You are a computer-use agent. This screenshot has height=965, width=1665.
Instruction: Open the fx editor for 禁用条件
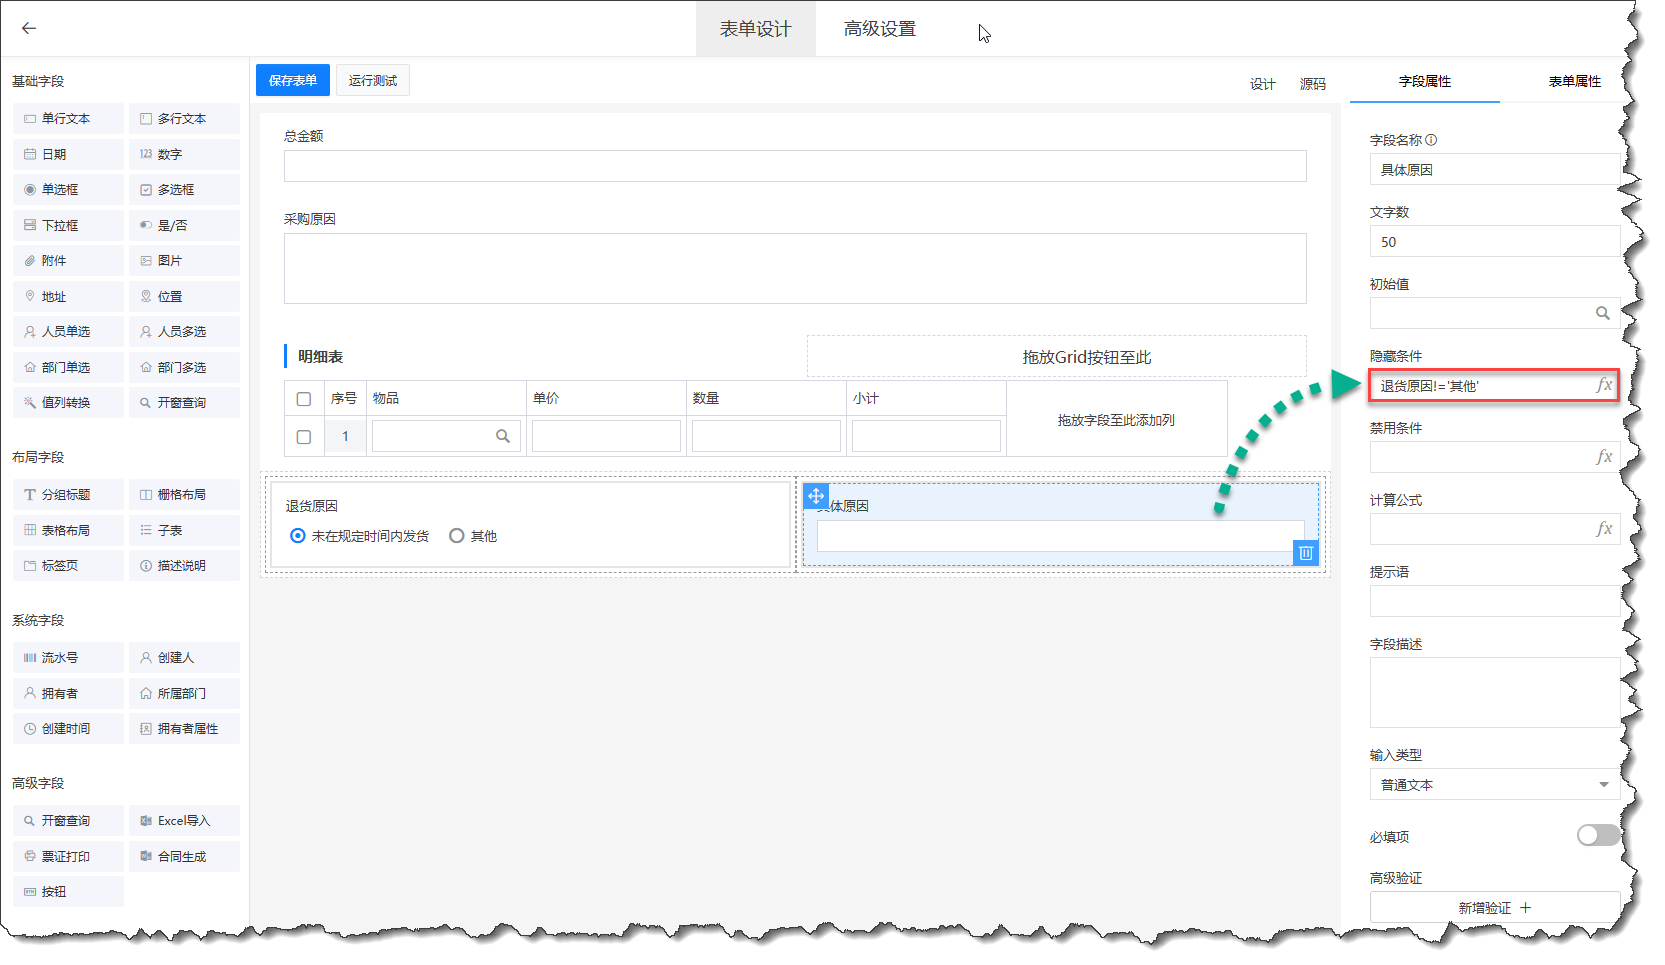(1603, 457)
